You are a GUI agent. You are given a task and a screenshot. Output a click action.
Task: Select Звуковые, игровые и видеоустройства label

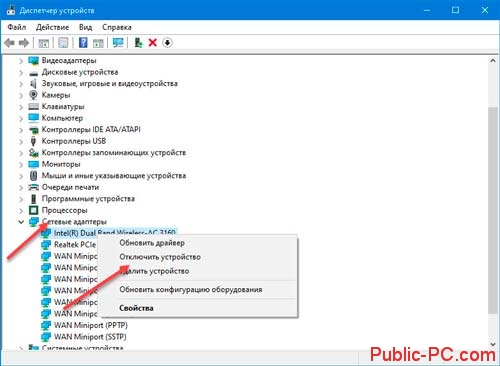pos(109,84)
